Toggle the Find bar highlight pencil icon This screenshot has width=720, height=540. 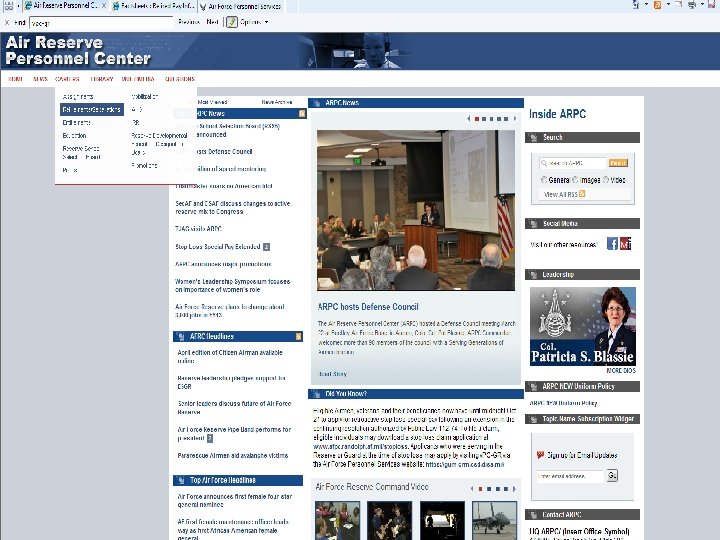click(x=232, y=22)
